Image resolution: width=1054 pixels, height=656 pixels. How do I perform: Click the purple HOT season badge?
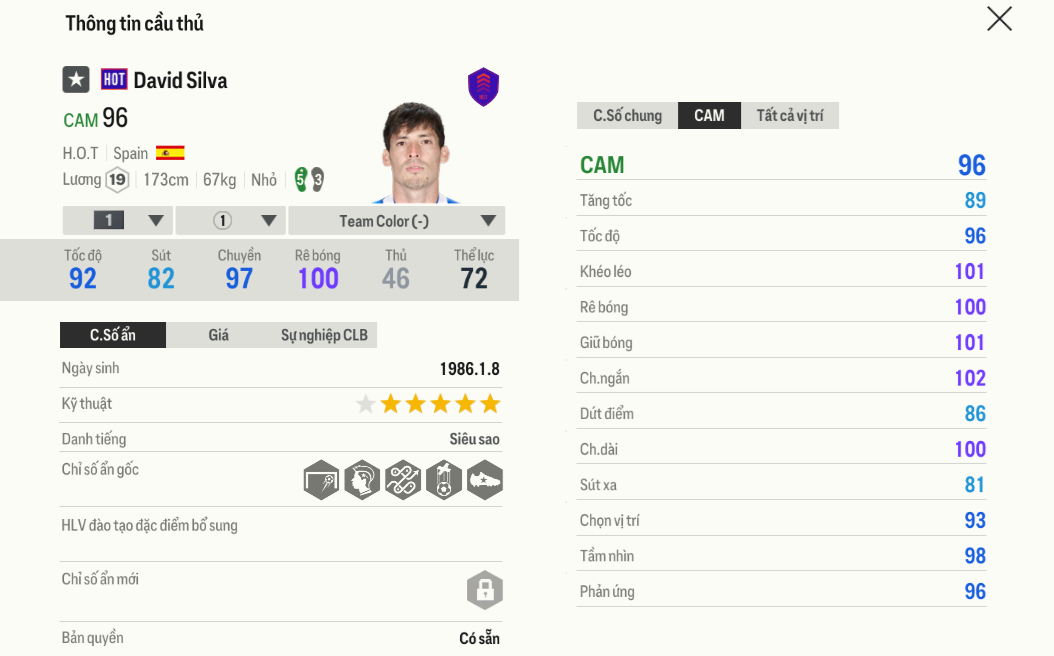coord(114,80)
